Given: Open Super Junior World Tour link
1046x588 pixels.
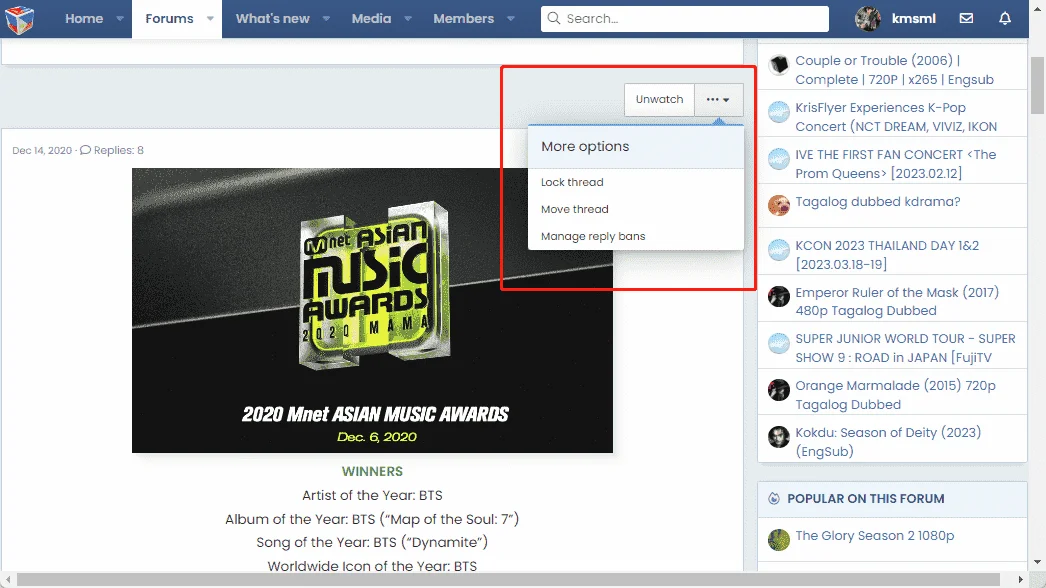Looking at the screenshot, I should pos(905,348).
